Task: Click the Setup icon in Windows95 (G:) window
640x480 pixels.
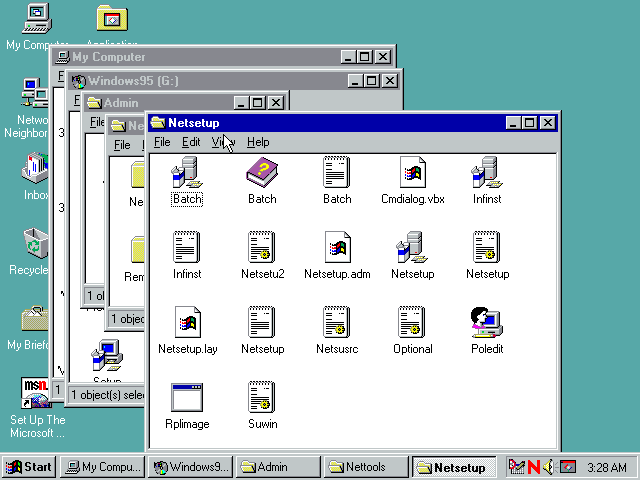Action: point(107,355)
